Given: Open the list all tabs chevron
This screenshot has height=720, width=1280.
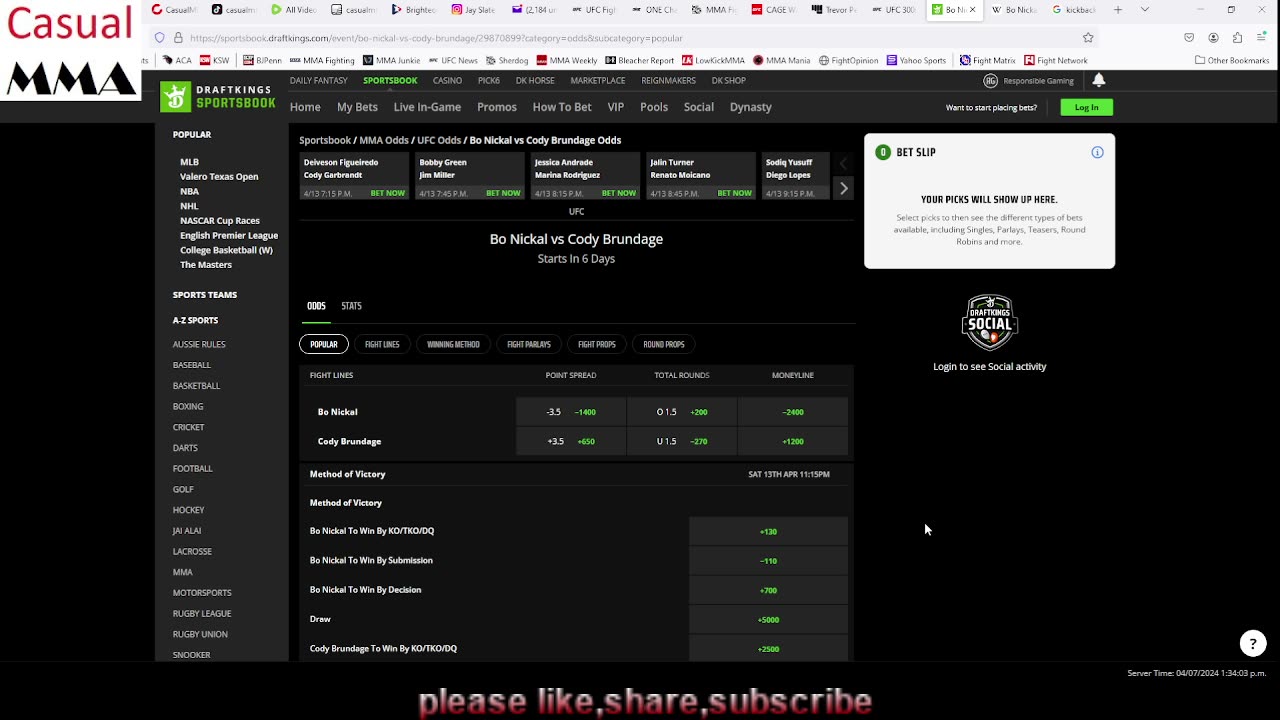Looking at the screenshot, I should (1144, 10).
